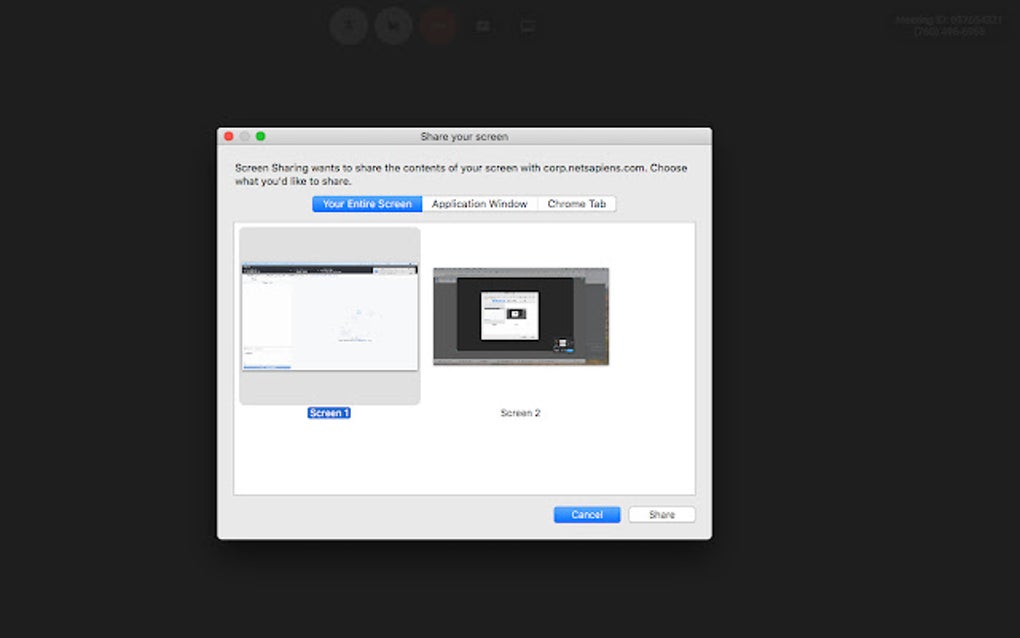Open the Your Entire Screen tab

click(x=366, y=203)
